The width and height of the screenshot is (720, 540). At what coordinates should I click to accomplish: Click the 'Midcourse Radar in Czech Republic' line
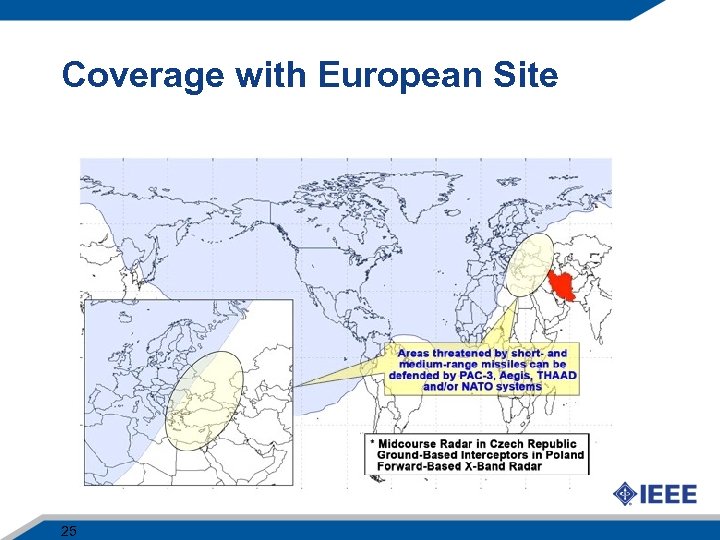(x=477, y=444)
